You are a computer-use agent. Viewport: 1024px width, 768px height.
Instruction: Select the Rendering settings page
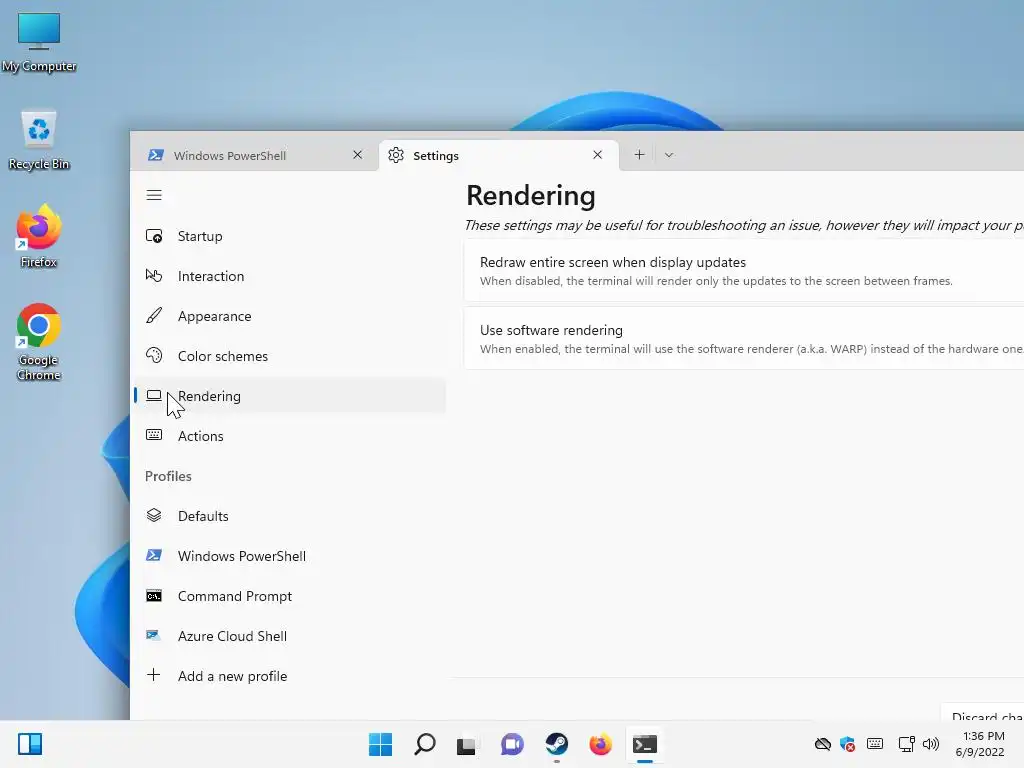290,396
